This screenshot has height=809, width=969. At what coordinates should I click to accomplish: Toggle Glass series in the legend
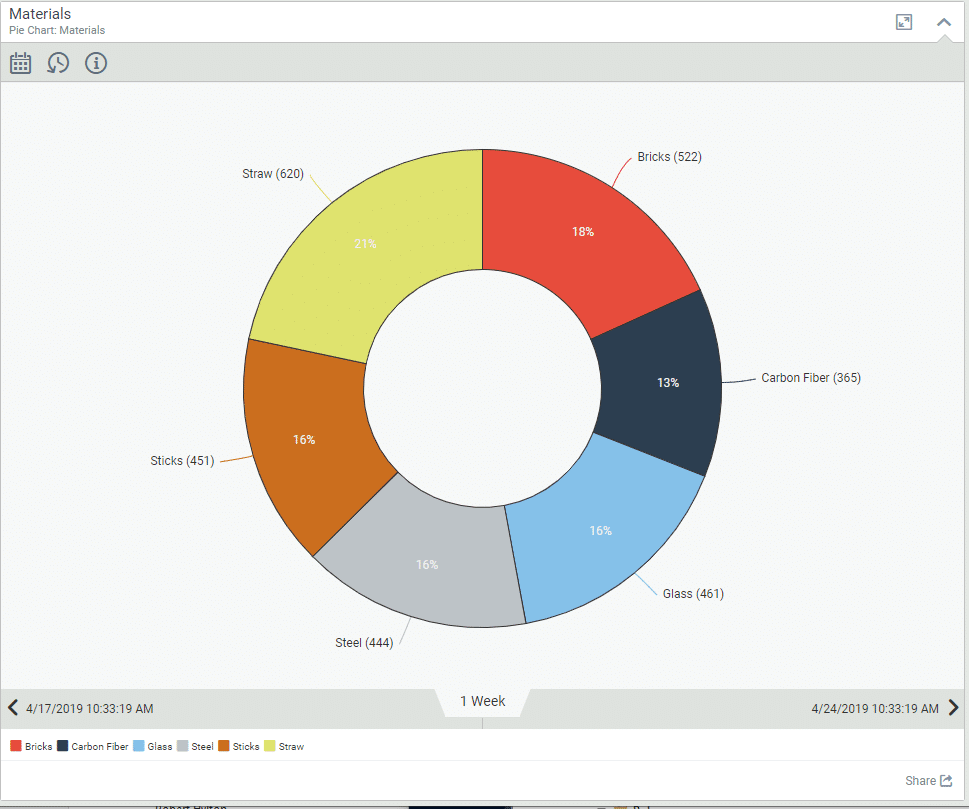pos(153,746)
